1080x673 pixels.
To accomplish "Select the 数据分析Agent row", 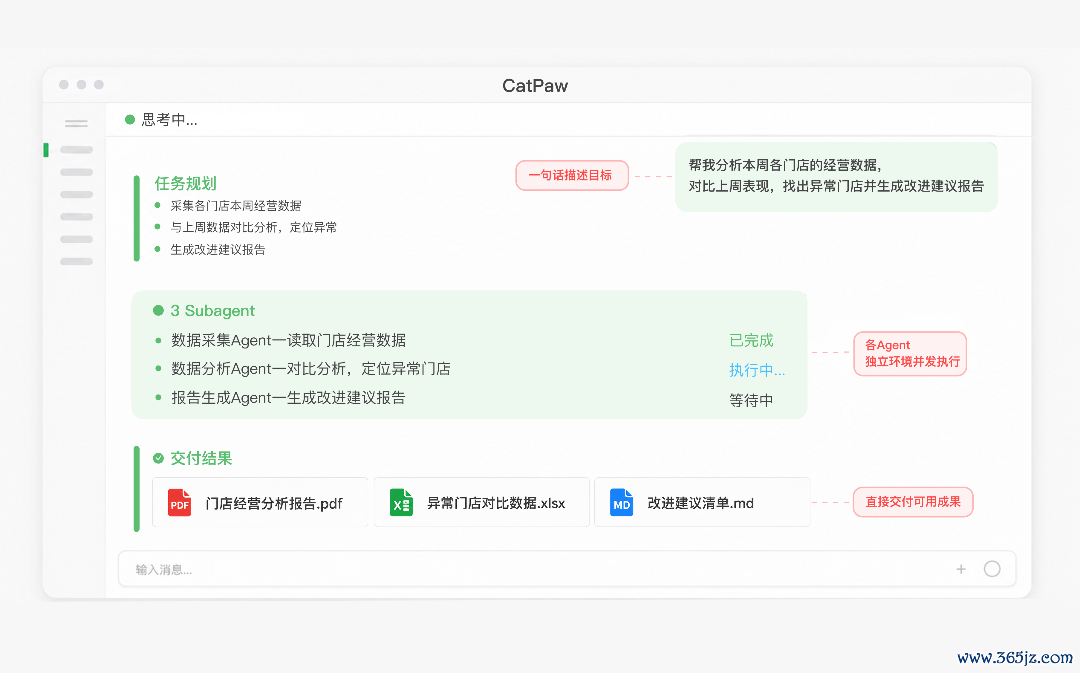I will 311,369.
